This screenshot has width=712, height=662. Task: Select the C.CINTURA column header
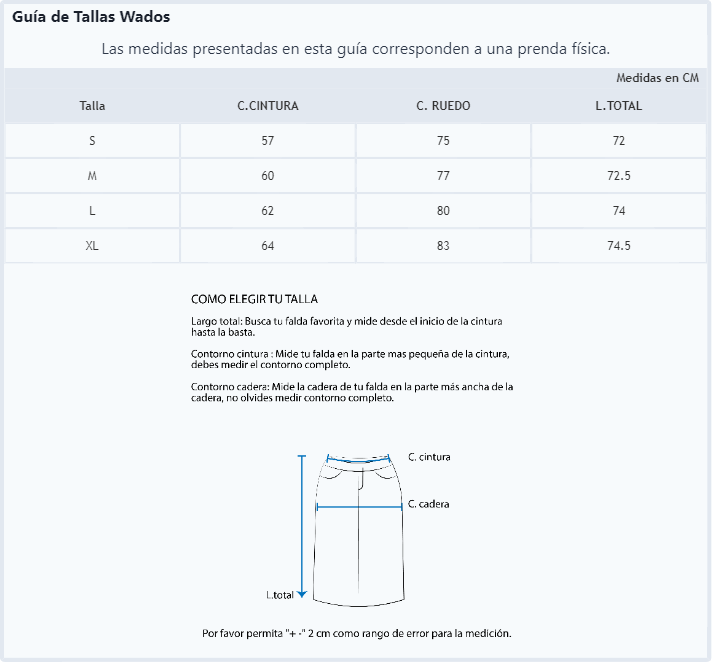coord(267,106)
